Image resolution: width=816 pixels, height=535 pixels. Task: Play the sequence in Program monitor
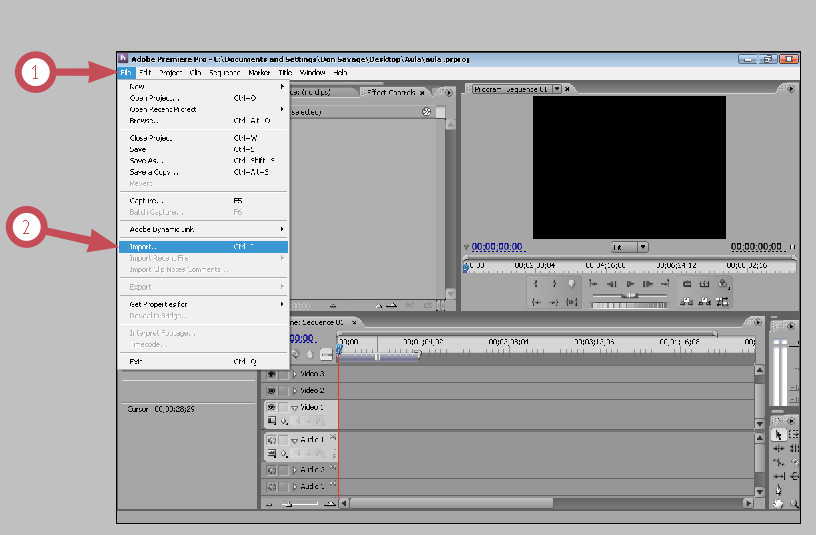(630, 284)
